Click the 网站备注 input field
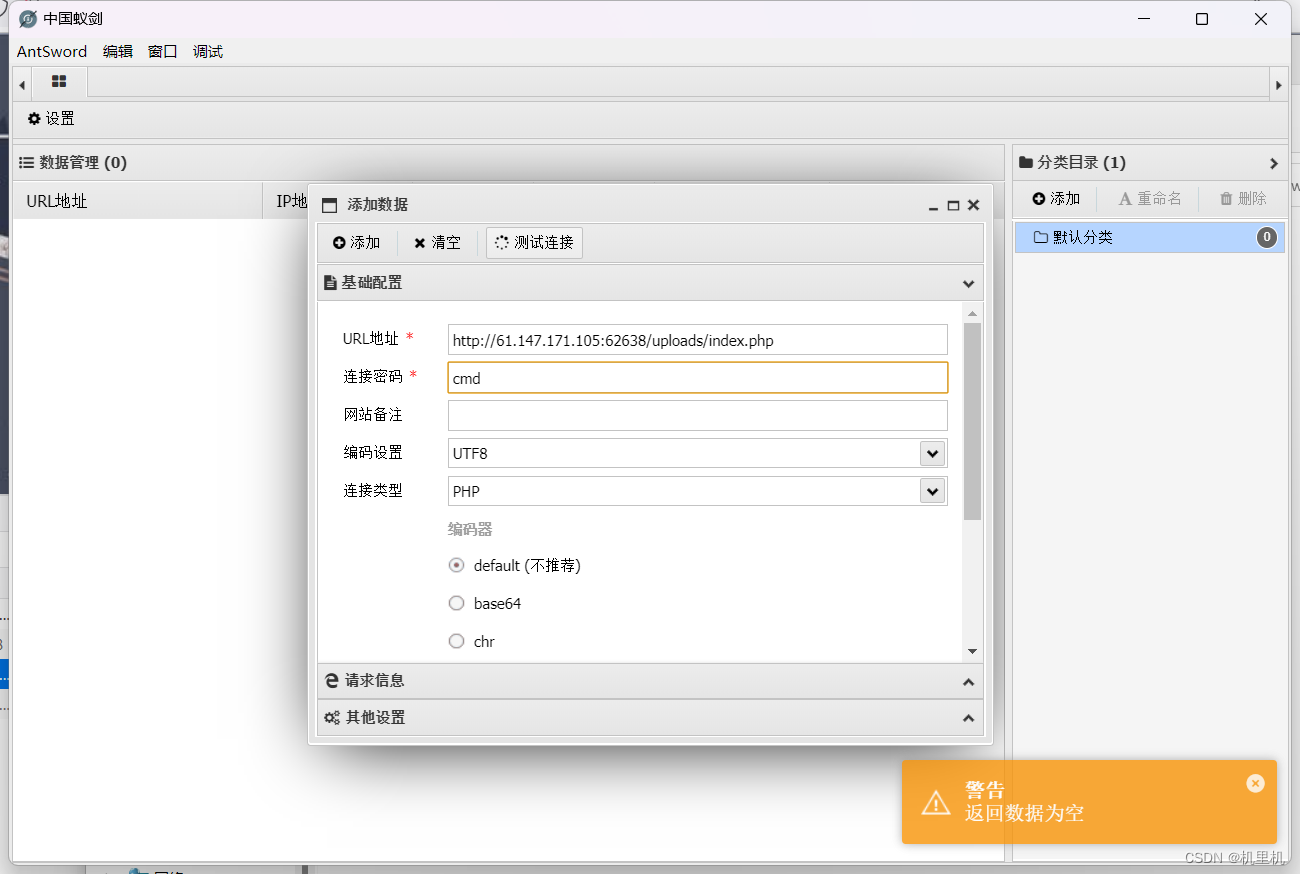1300x874 pixels. (x=697, y=416)
